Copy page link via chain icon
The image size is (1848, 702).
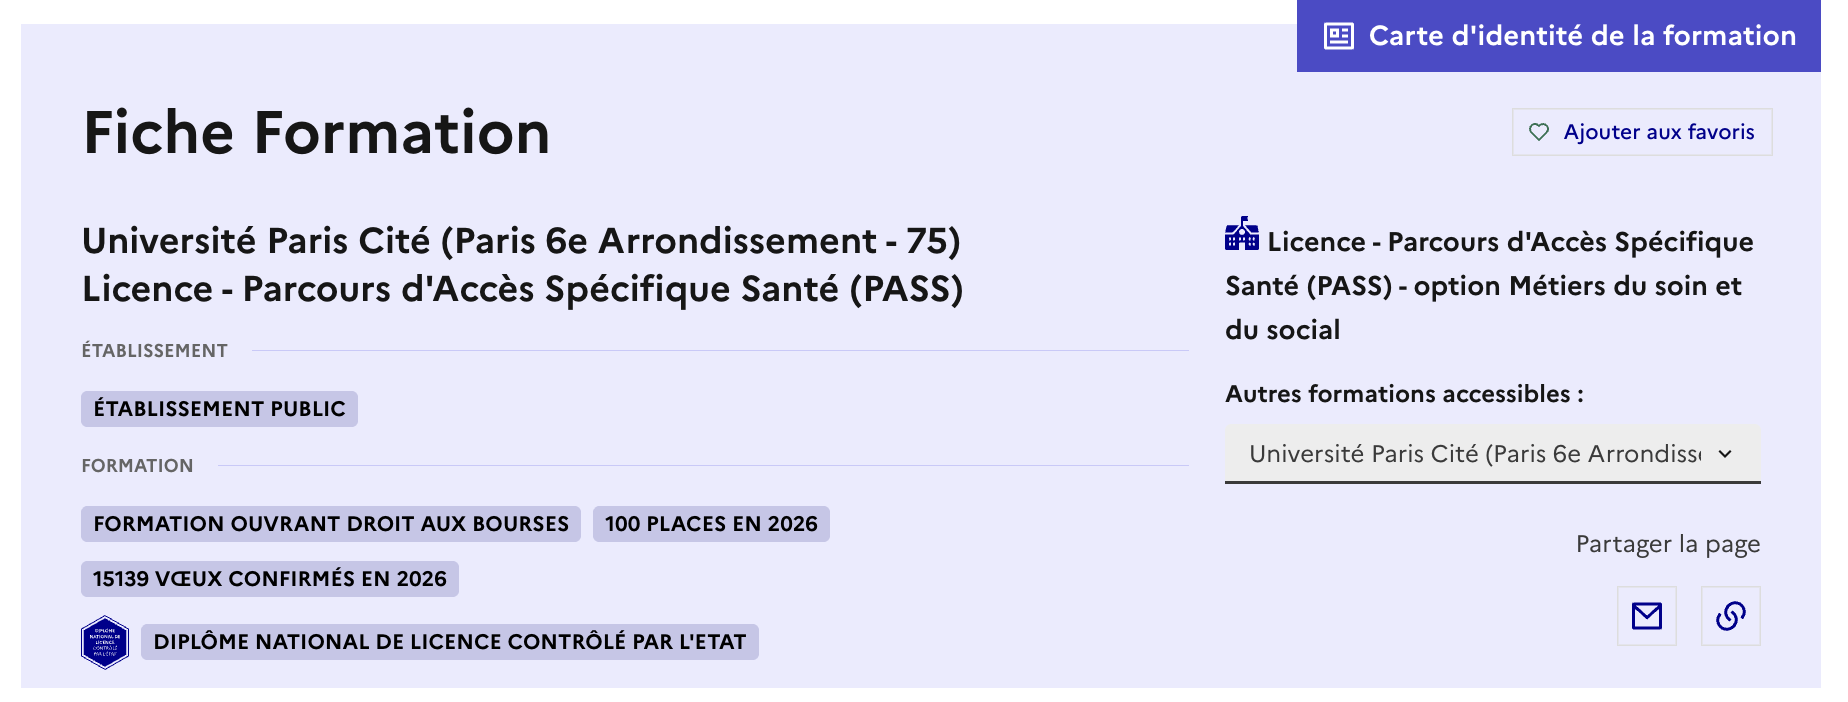pyautogui.click(x=1731, y=616)
